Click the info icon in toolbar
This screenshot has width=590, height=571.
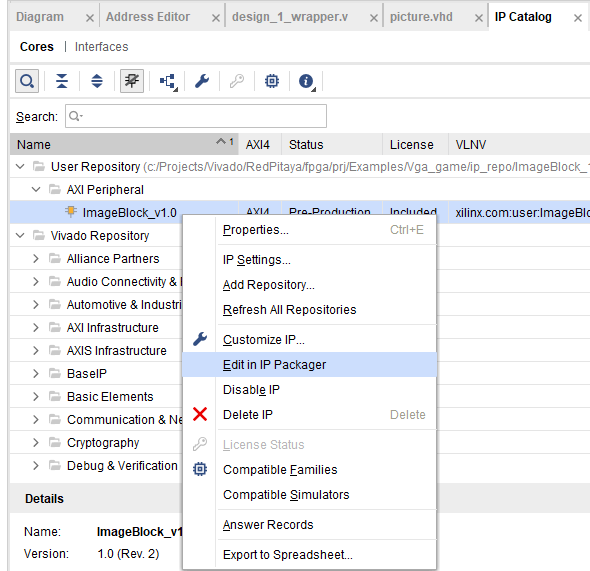click(x=306, y=81)
